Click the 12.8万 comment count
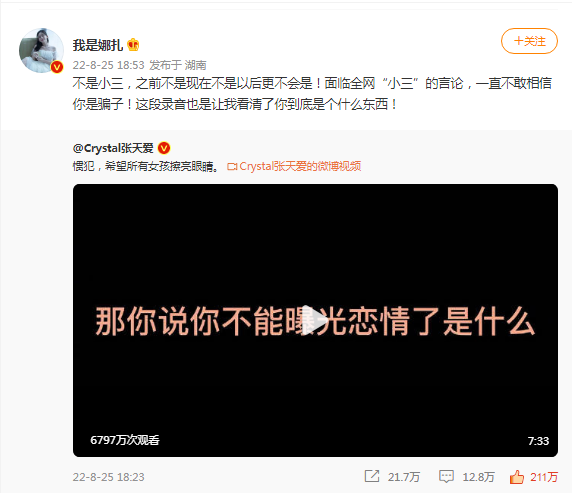The width and height of the screenshot is (572, 493). [x=478, y=477]
